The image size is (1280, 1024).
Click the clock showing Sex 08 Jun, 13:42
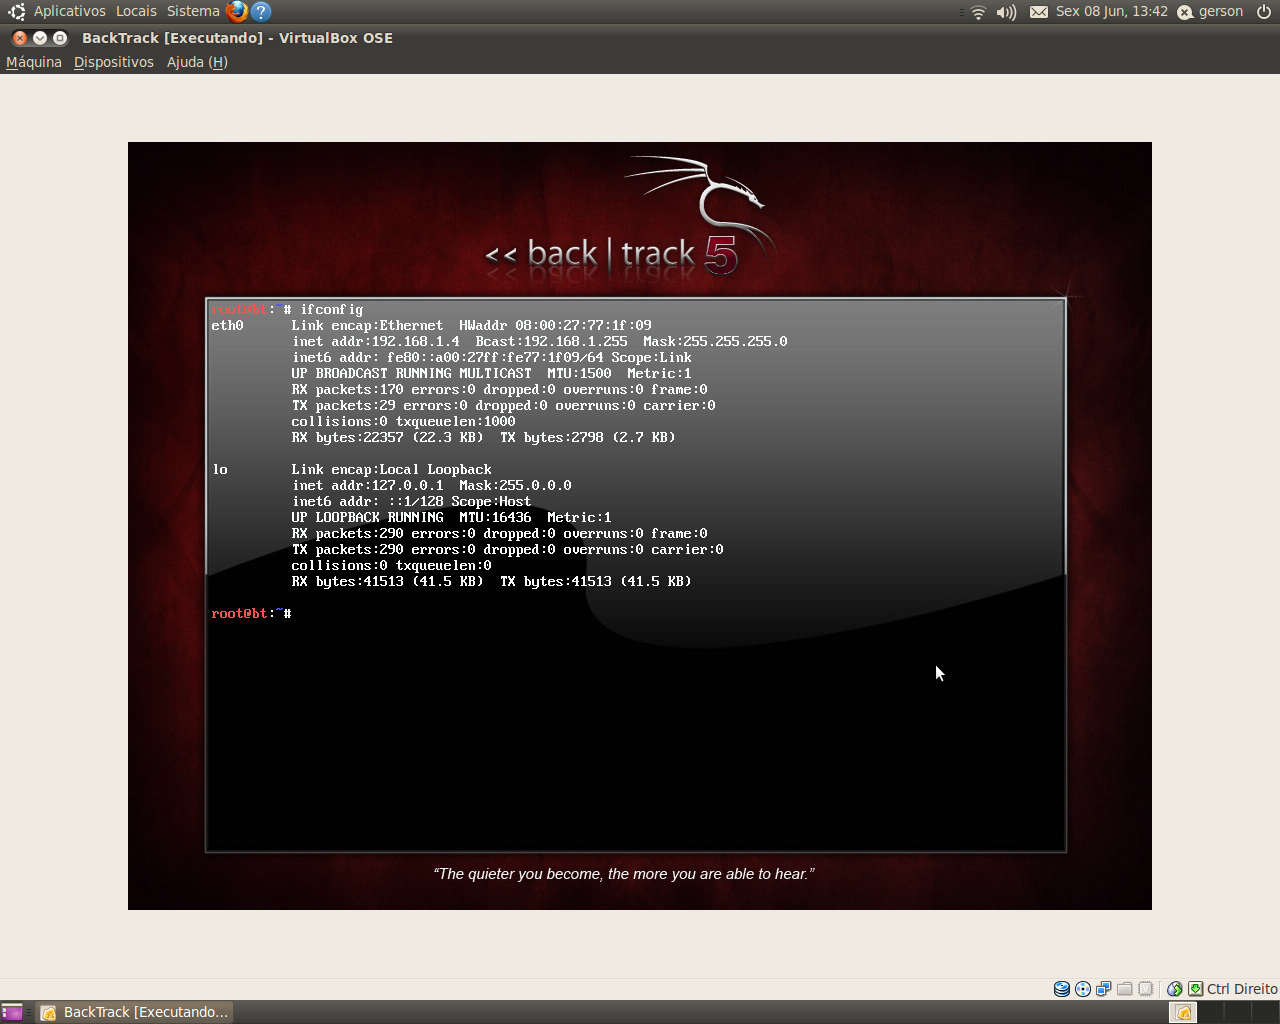coord(1112,11)
